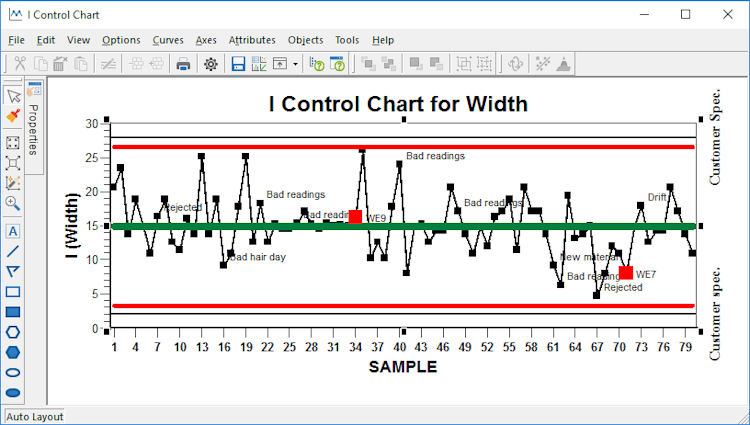
Task: Select the red WE9 flagged point marker
Action: [x=355, y=217]
